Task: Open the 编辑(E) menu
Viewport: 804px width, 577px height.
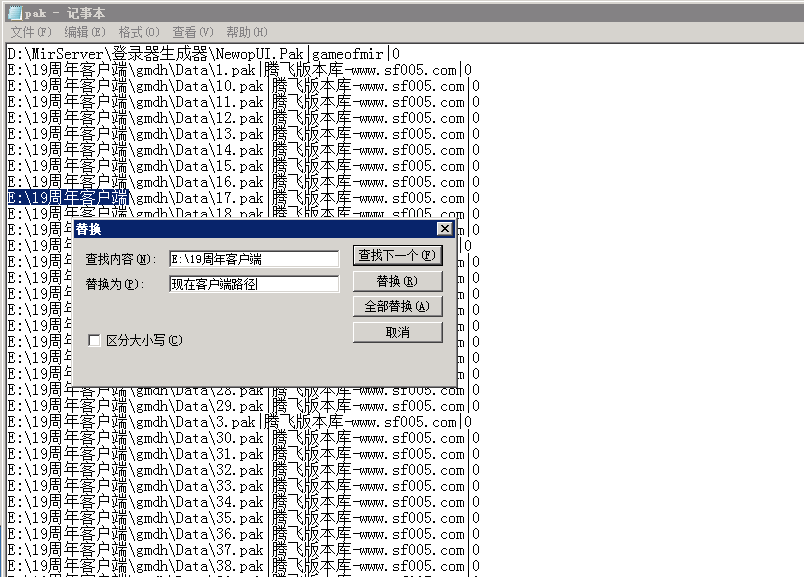Action: click(85, 32)
